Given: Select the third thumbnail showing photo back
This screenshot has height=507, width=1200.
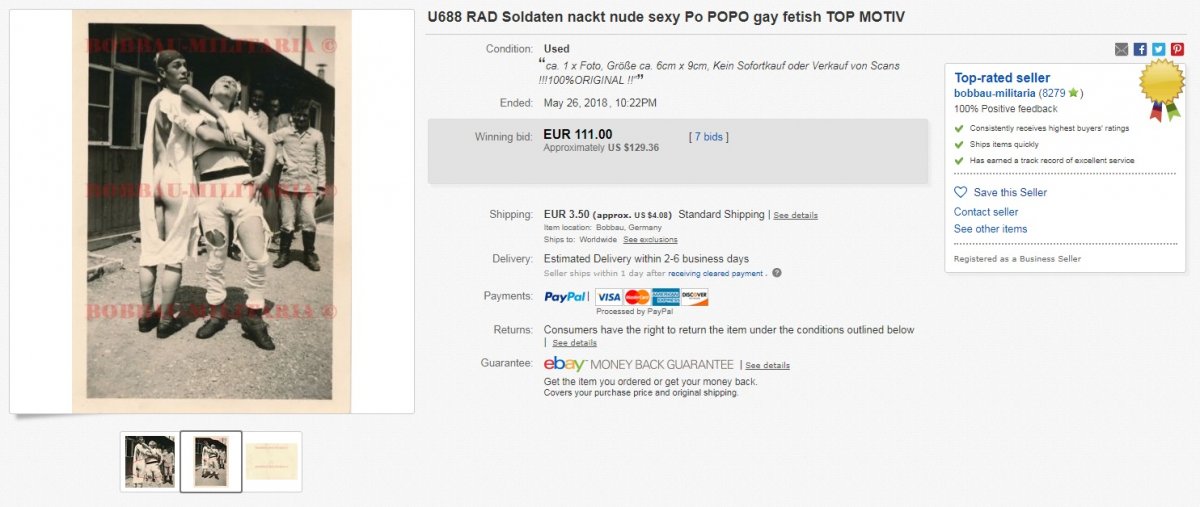Looking at the screenshot, I should [x=272, y=462].
